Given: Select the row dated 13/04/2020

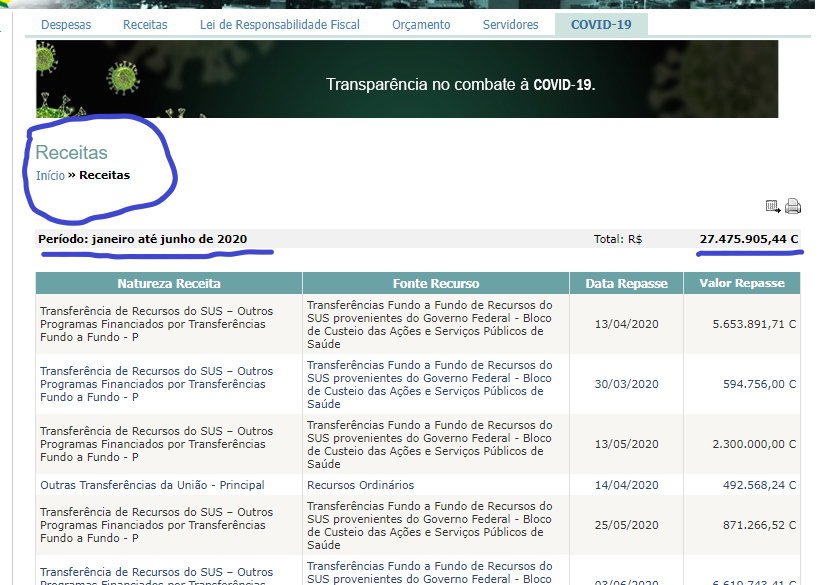Looking at the screenshot, I should [x=626, y=324].
